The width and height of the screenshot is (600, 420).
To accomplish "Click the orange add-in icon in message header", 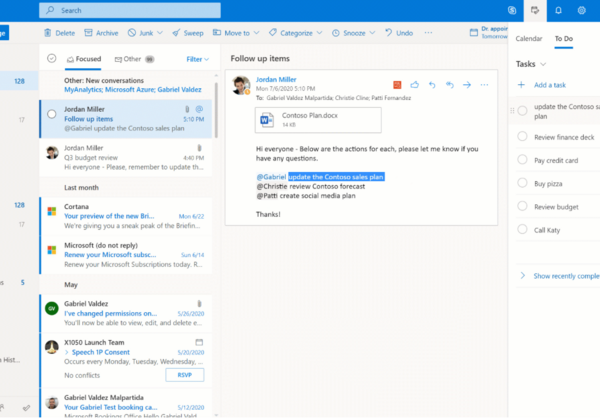I will click(x=397, y=85).
